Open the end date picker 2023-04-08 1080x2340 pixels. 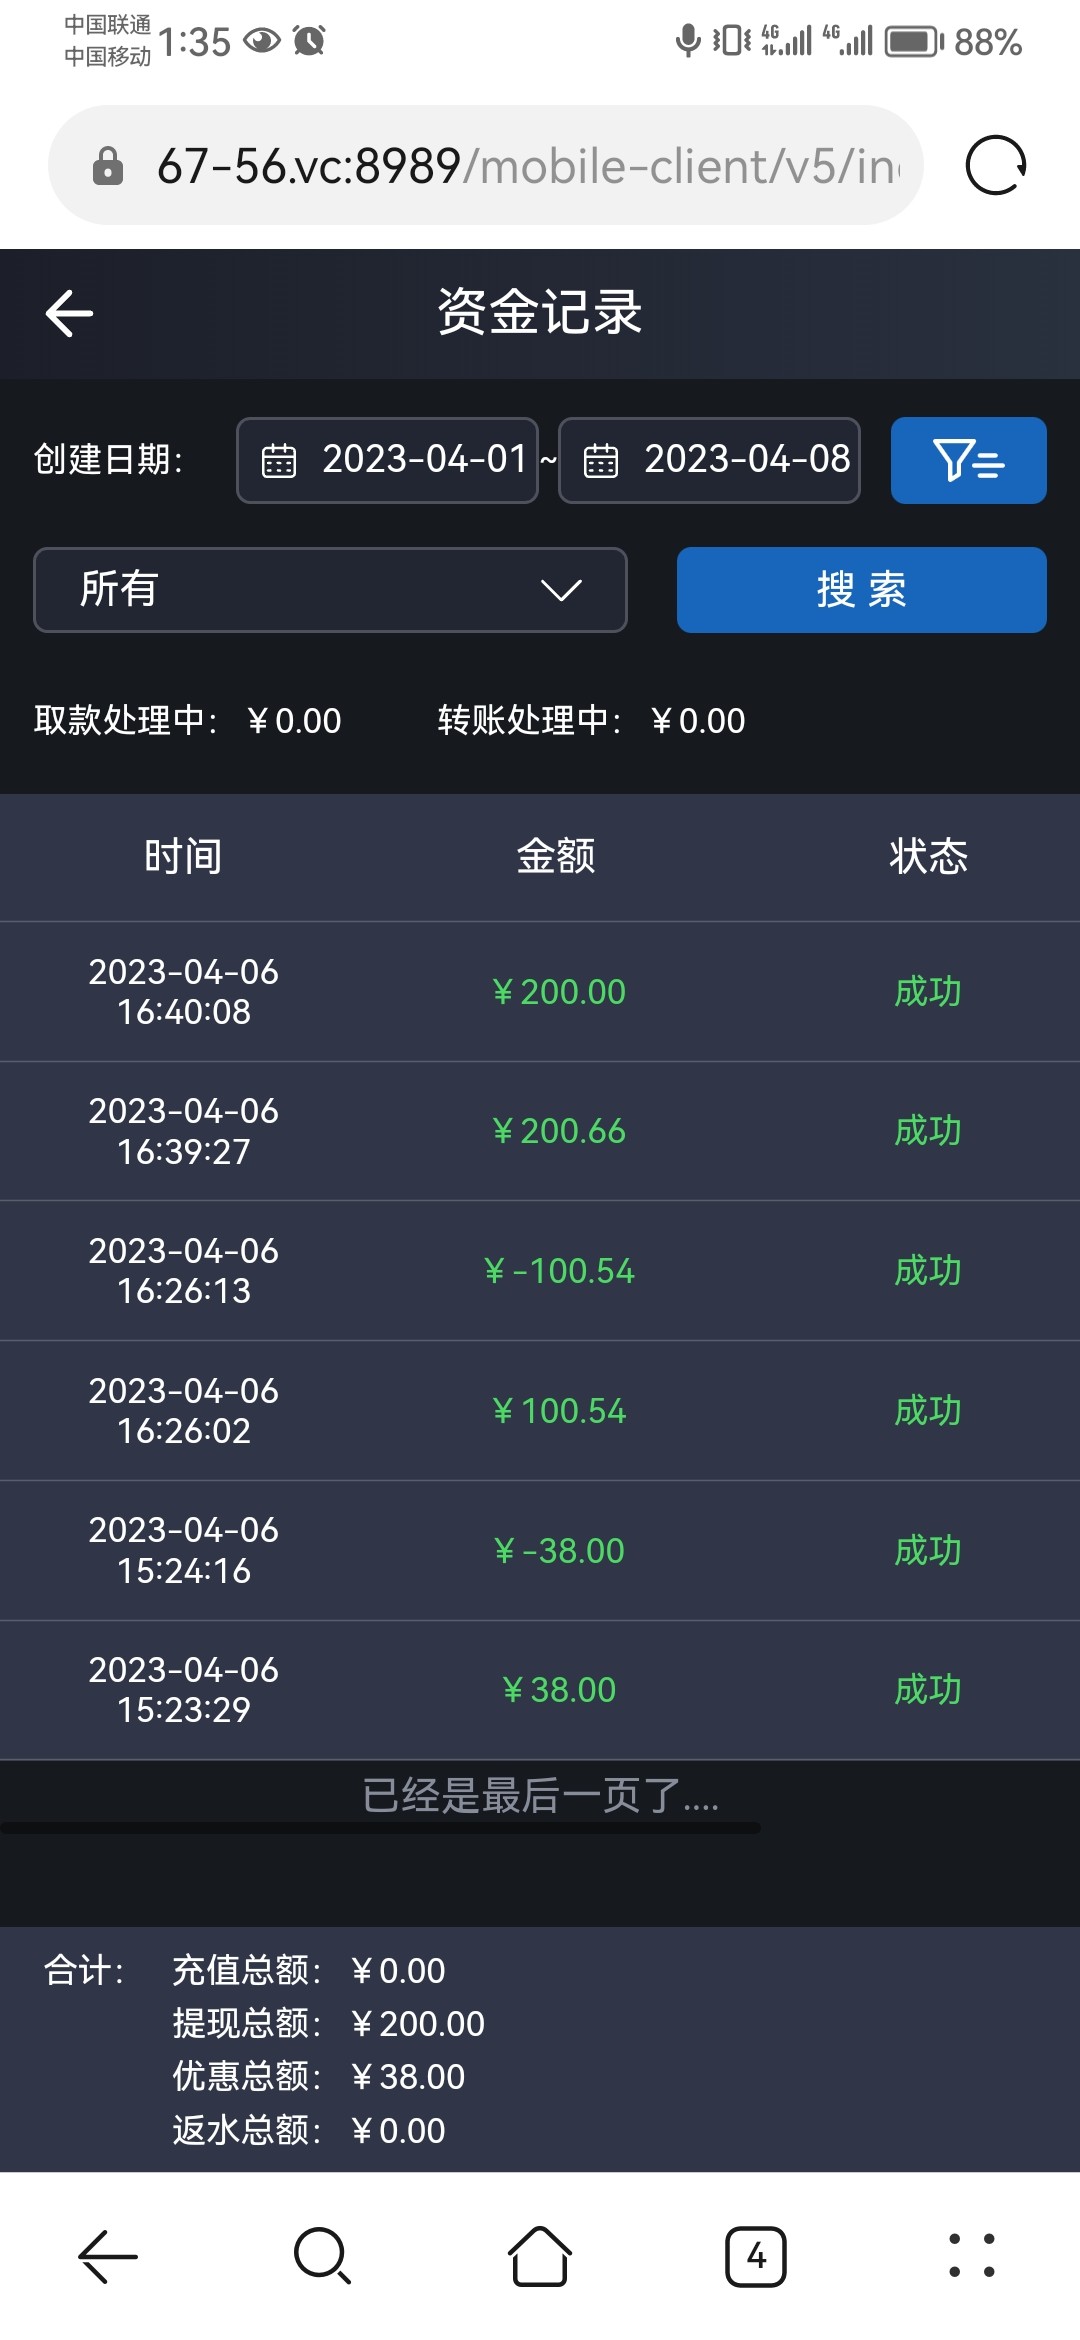point(709,460)
